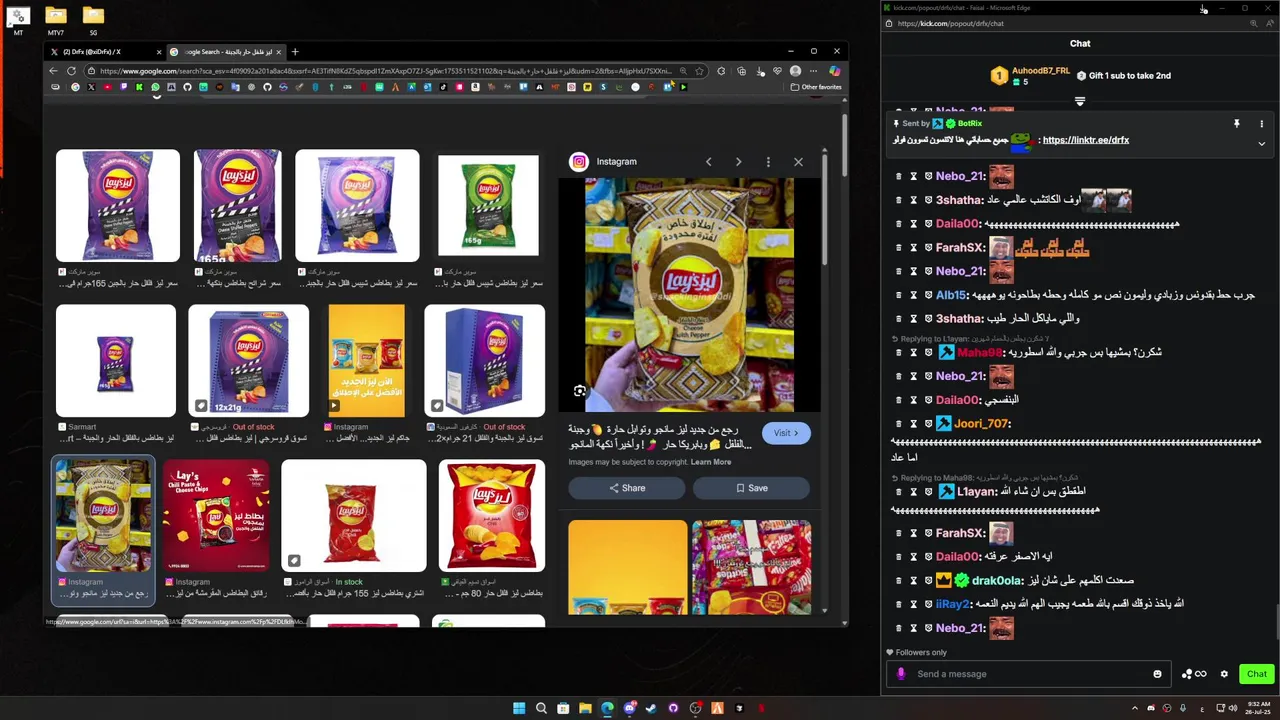1280x720 pixels.
Task: Open the 12x21g Lay's box thumbnail
Action: (248, 361)
